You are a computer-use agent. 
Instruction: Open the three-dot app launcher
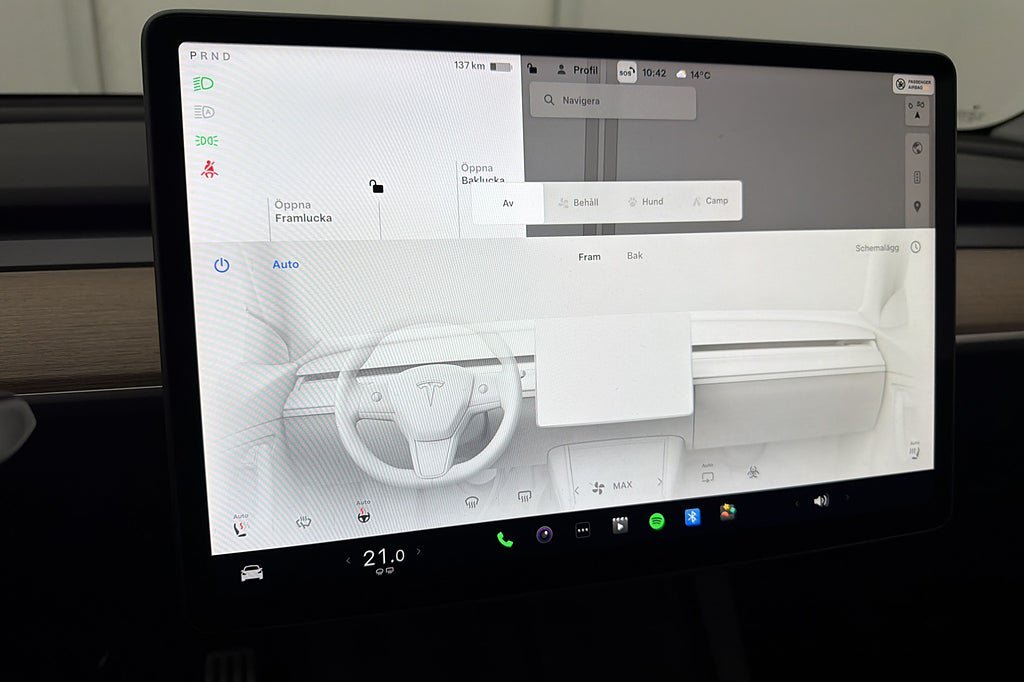583,530
